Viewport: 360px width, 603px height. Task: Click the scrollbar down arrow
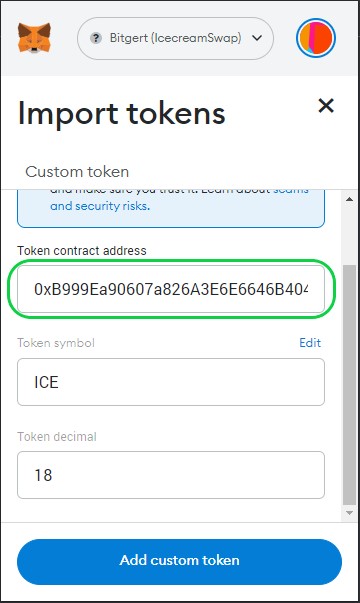pos(349,513)
